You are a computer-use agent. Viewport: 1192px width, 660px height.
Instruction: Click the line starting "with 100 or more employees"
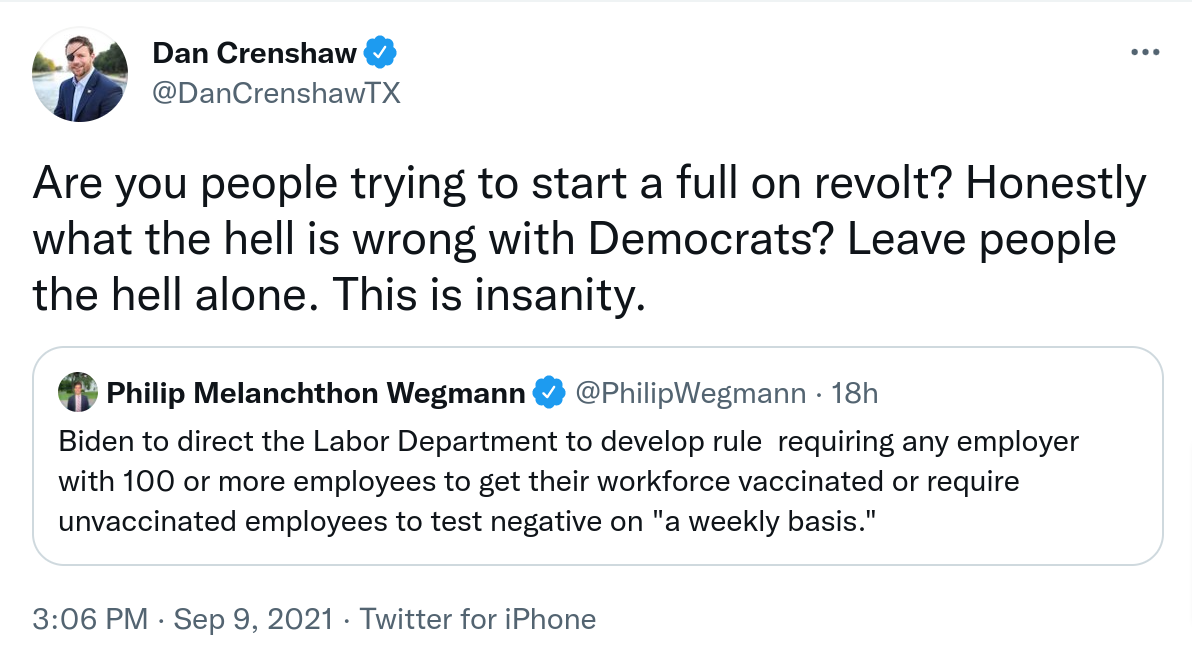(539, 481)
